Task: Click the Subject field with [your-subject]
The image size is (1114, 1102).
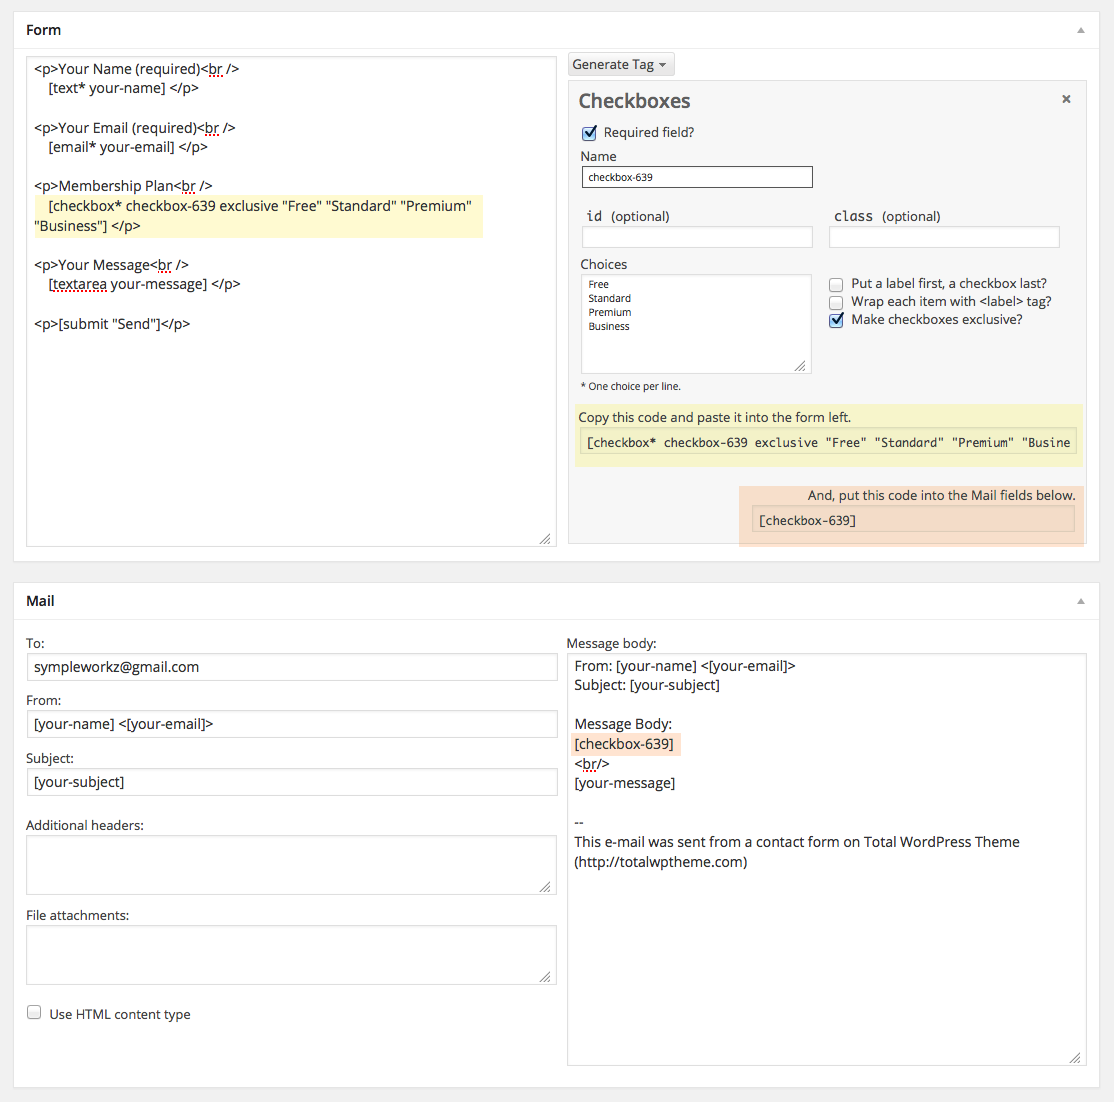Action: 291,782
